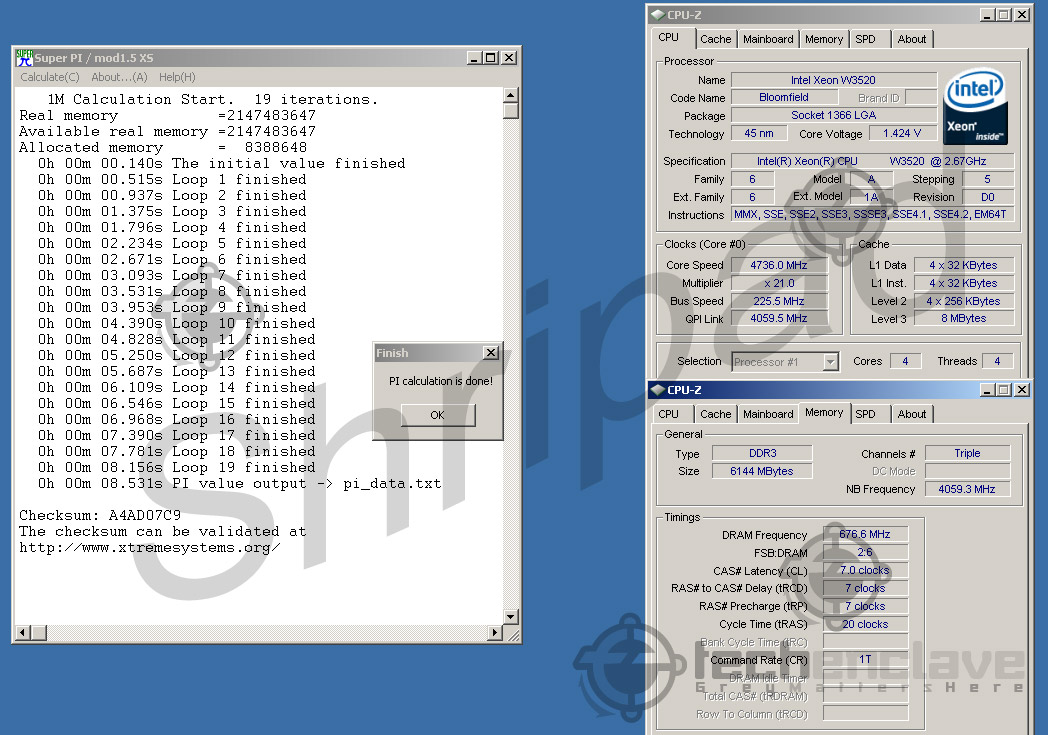The image size is (1048, 735).
Task: Minimize the lower CPU-Z window
Action: pyautogui.click(x=987, y=390)
